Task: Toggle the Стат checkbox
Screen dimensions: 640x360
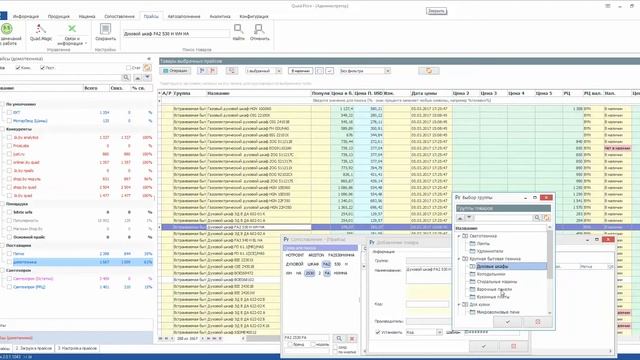Action: click(x=129, y=68)
